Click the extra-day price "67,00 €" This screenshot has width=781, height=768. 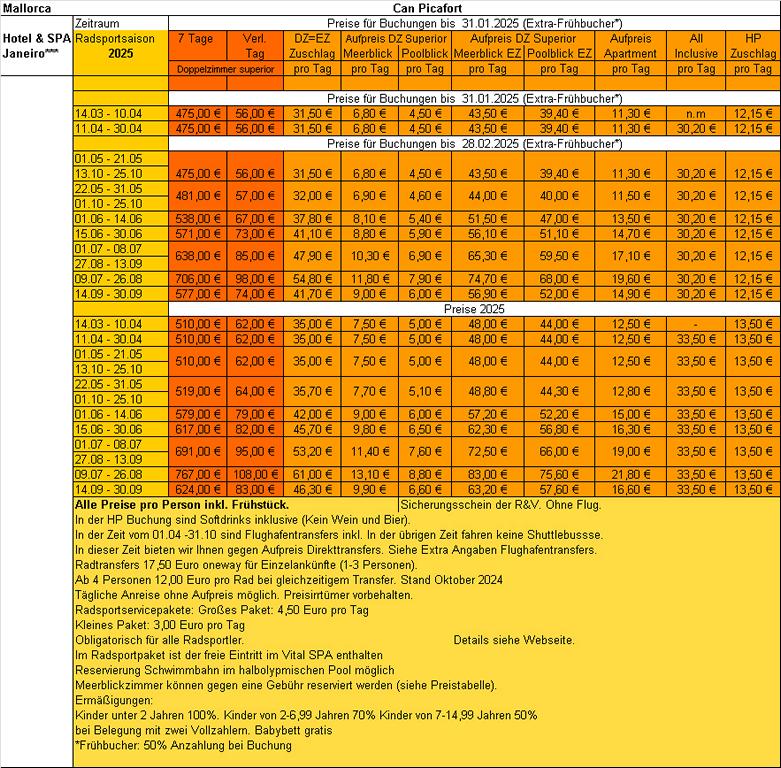[x=255, y=219]
